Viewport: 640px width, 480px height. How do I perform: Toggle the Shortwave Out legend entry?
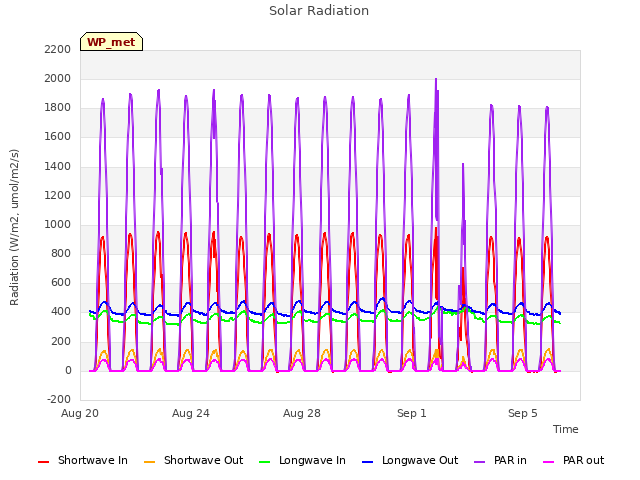tap(193, 460)
